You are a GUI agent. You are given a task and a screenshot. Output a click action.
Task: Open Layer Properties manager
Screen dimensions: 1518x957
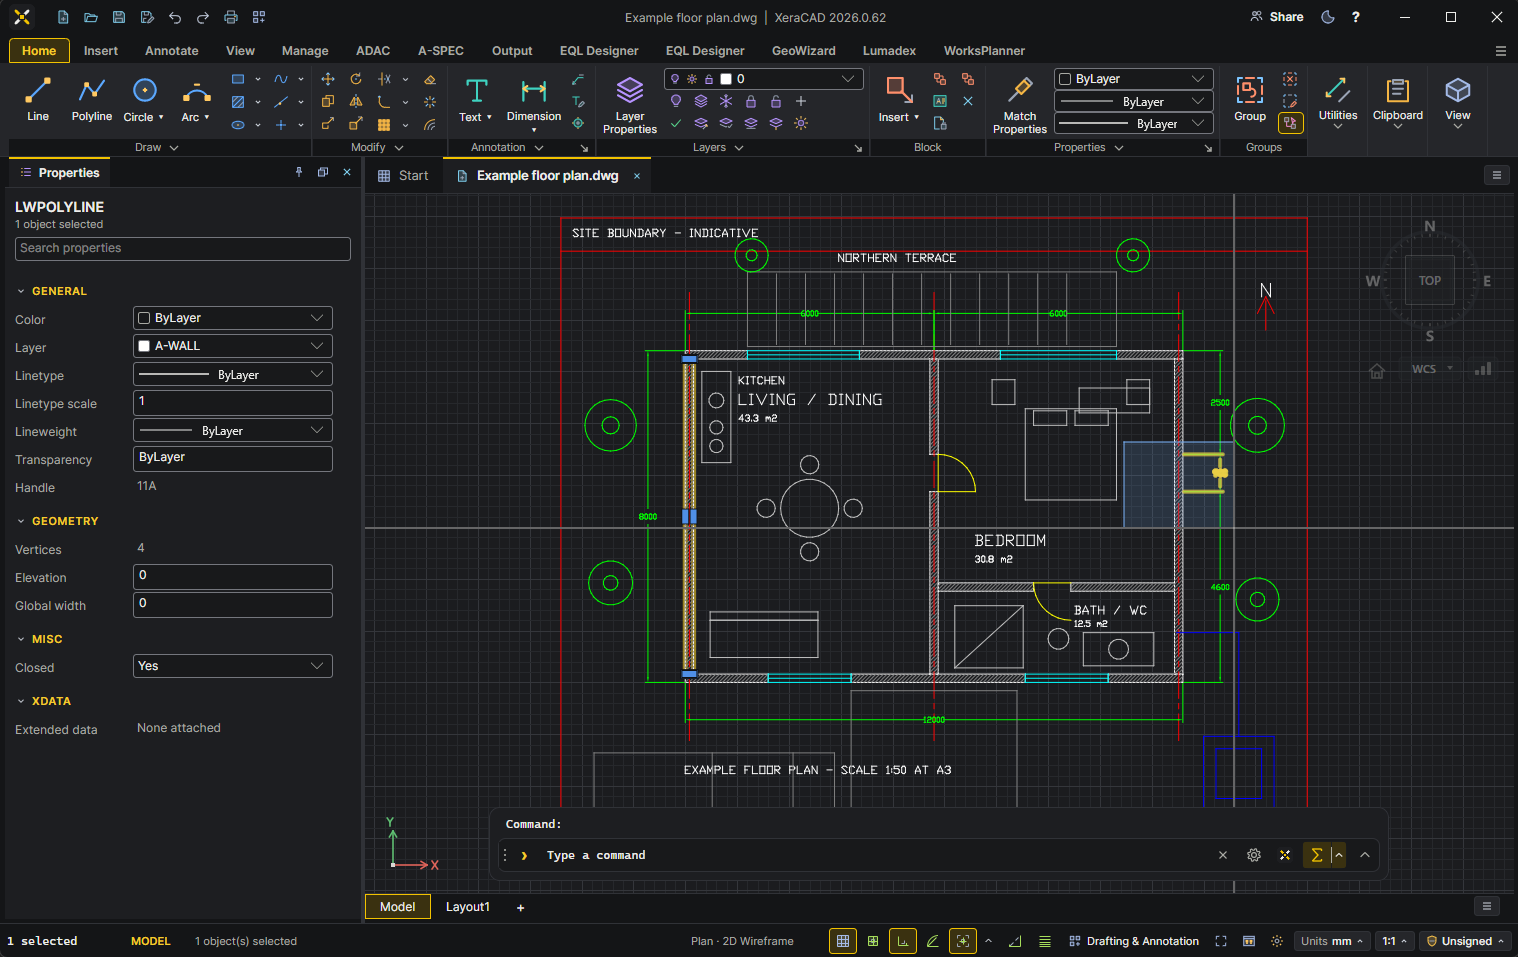point(630,104)
